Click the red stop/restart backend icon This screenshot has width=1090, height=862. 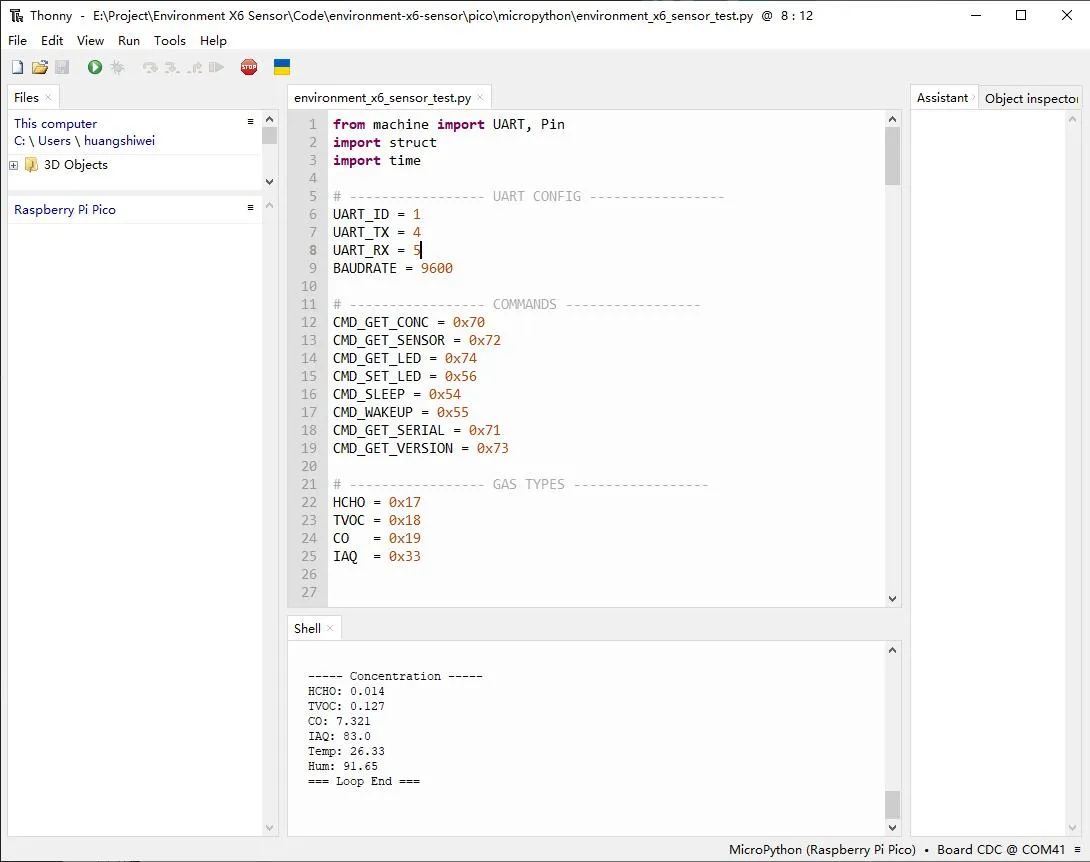248,66
